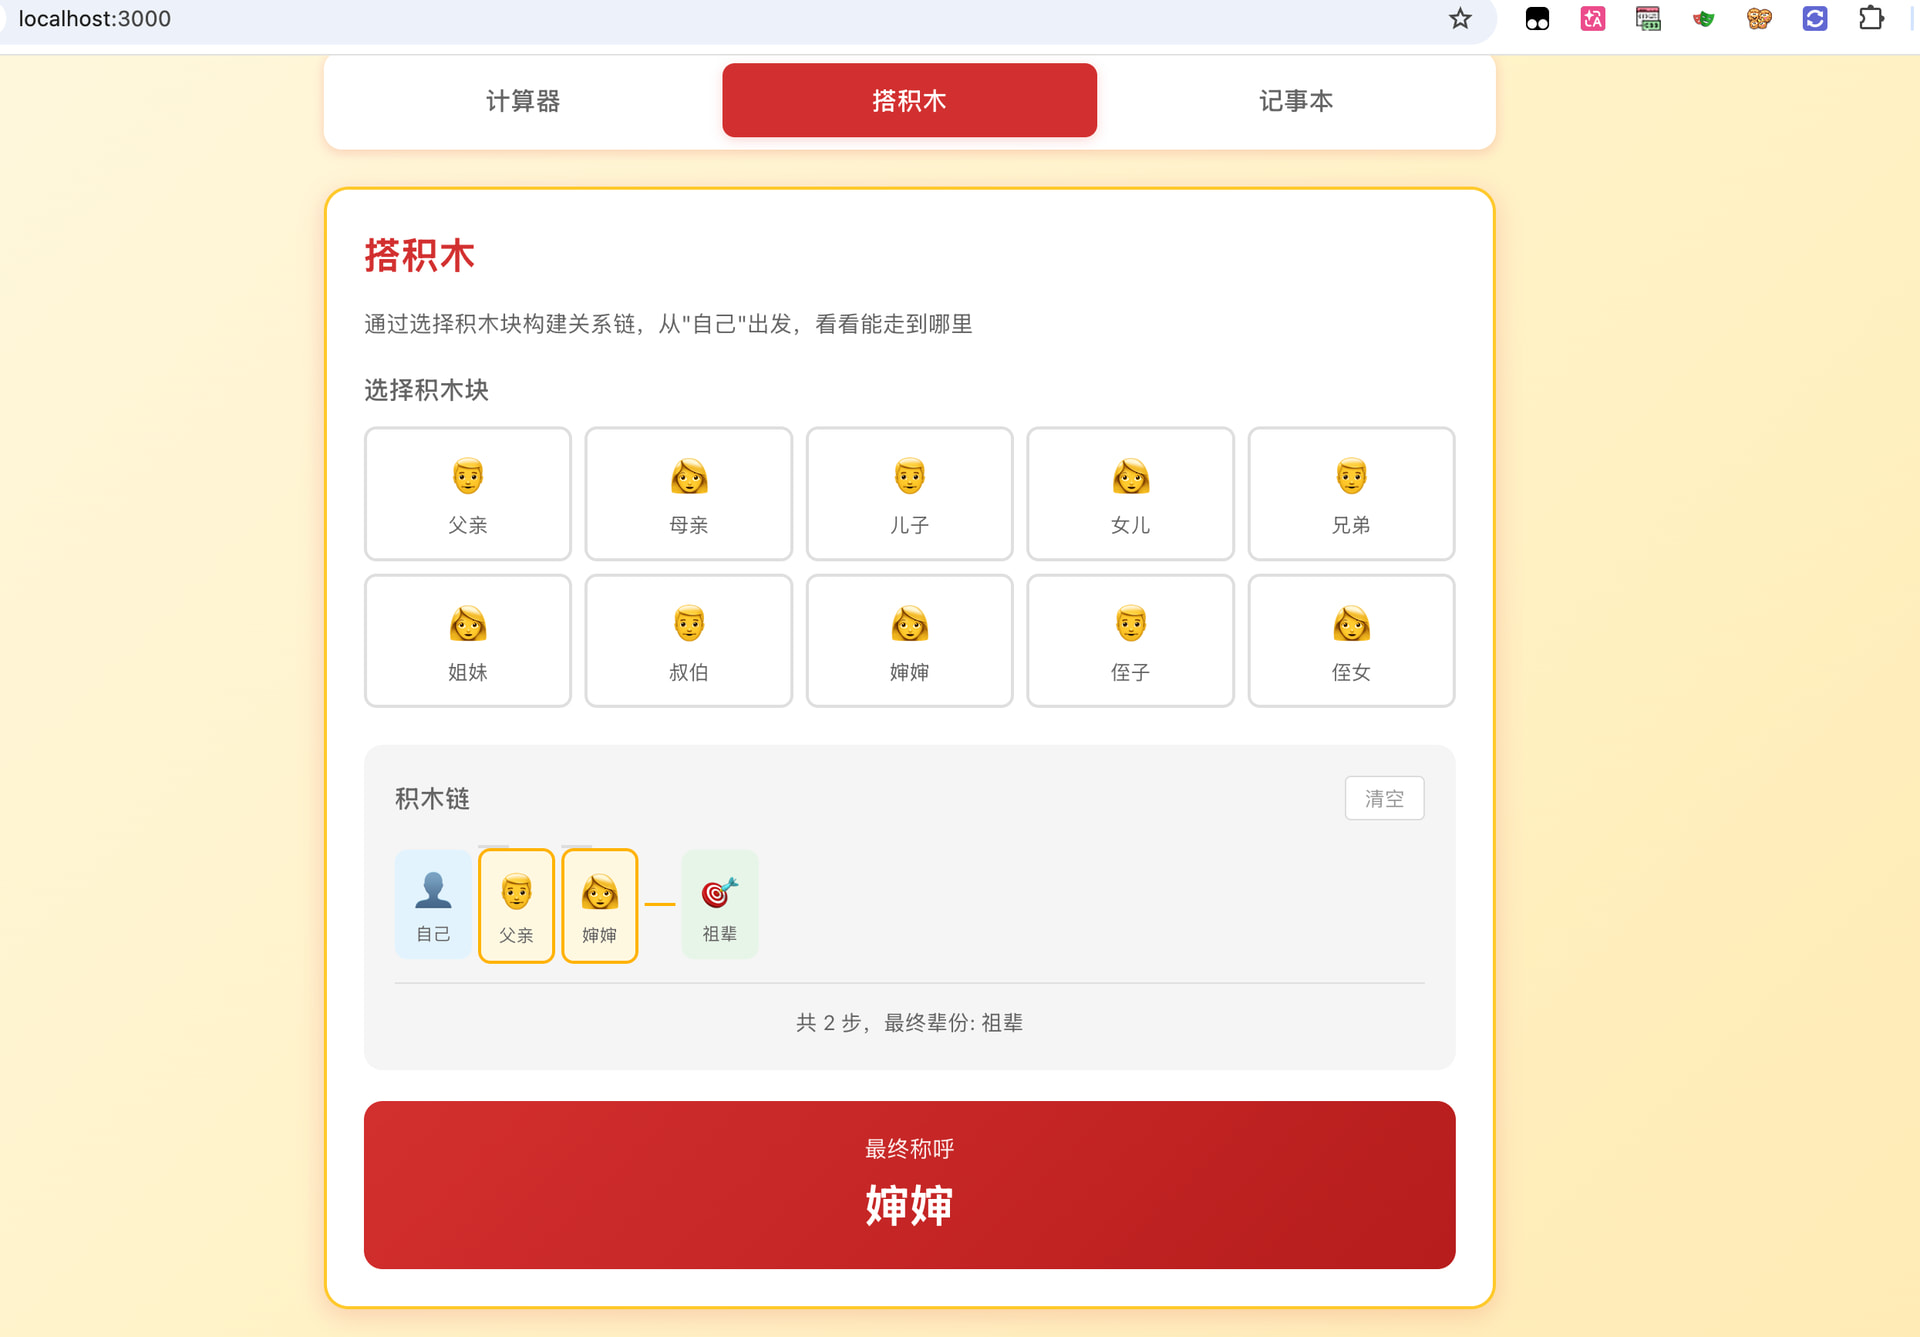Screen dimensions: 1920x1337
Task: Click the 祖辈 target tile
Action: tap(720, 906)
